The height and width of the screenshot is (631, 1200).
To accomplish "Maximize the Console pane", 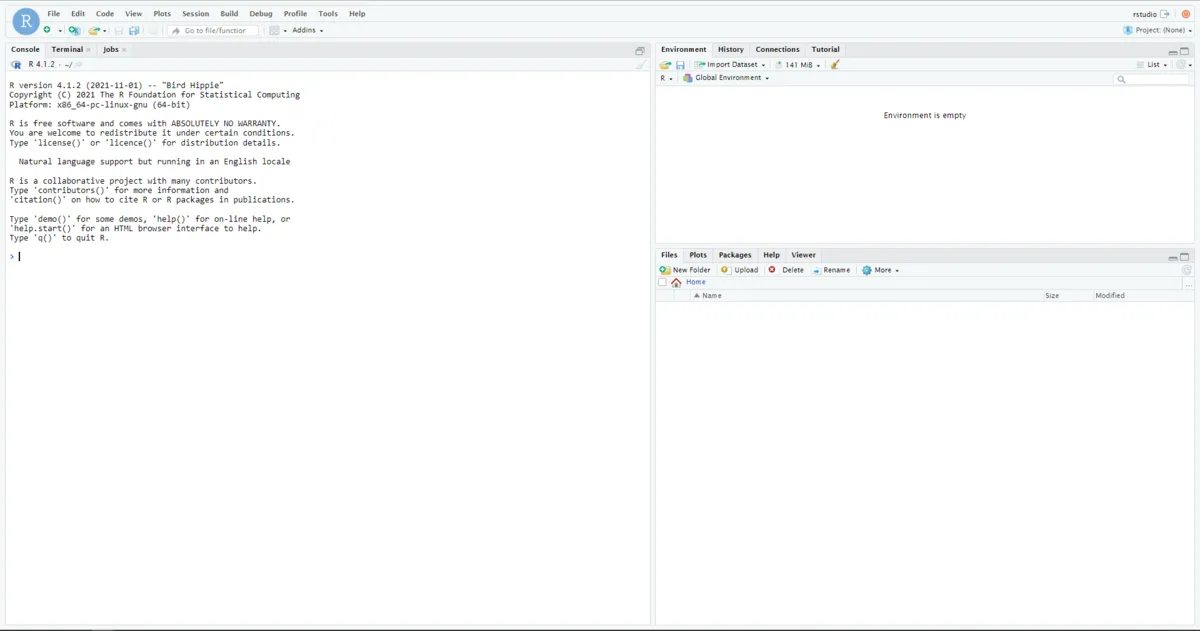I will 640,50.
